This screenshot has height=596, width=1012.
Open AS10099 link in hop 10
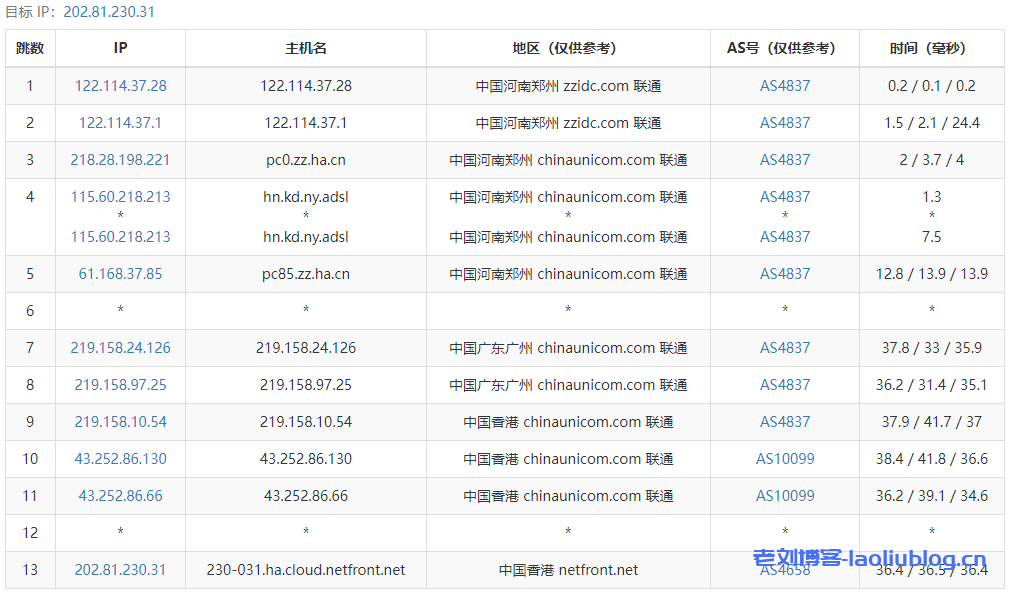[784, 458]
